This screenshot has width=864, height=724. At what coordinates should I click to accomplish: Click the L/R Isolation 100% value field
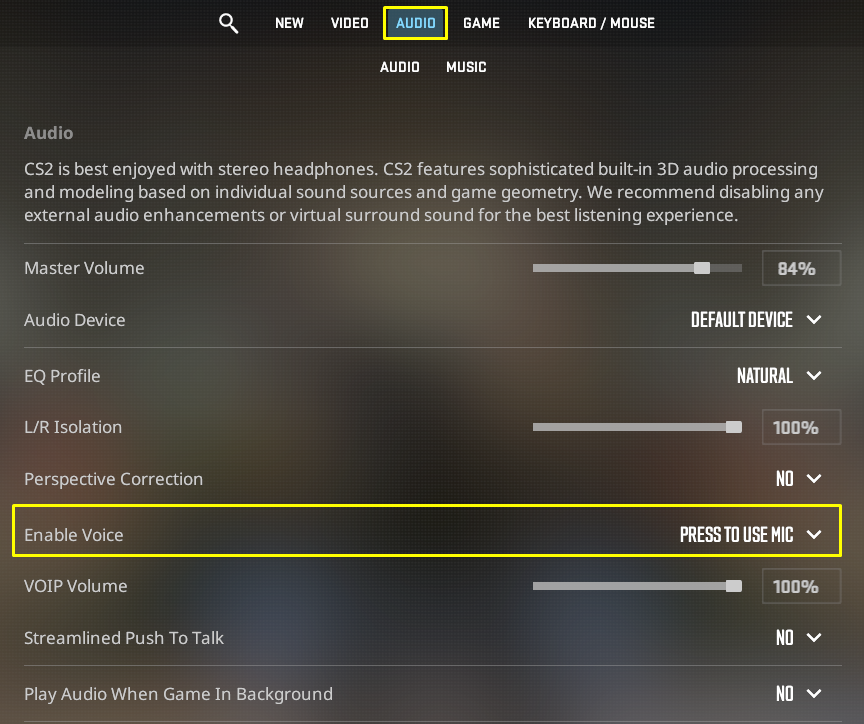(x=801, y=427)
